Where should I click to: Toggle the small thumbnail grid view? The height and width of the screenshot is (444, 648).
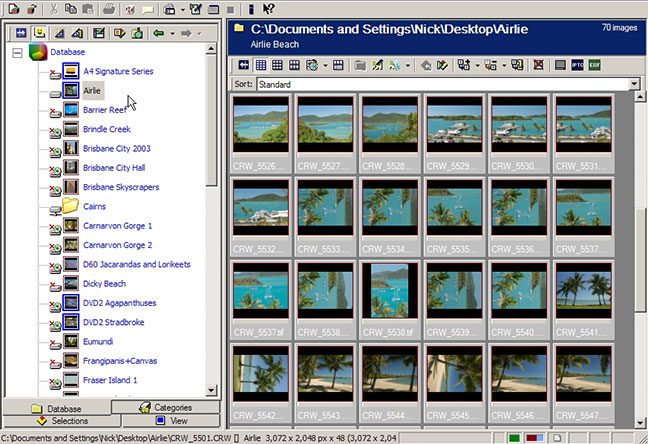(260, 65)
